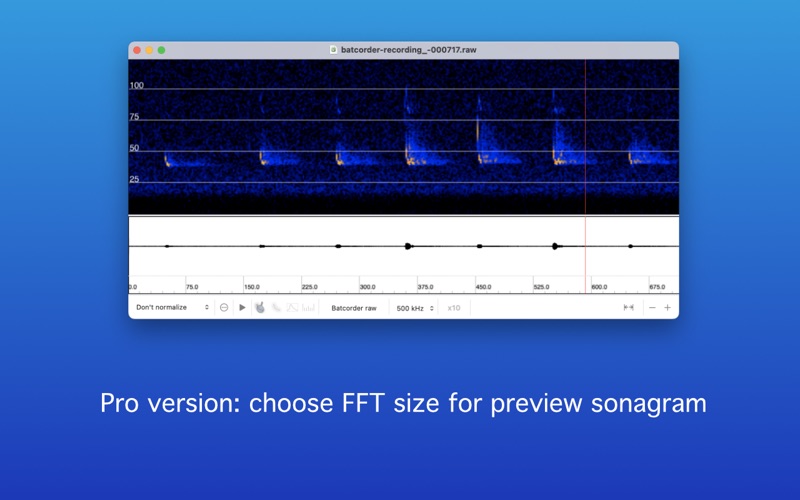Click the 300.0 mark on time ruler

[x=367, y=287]
